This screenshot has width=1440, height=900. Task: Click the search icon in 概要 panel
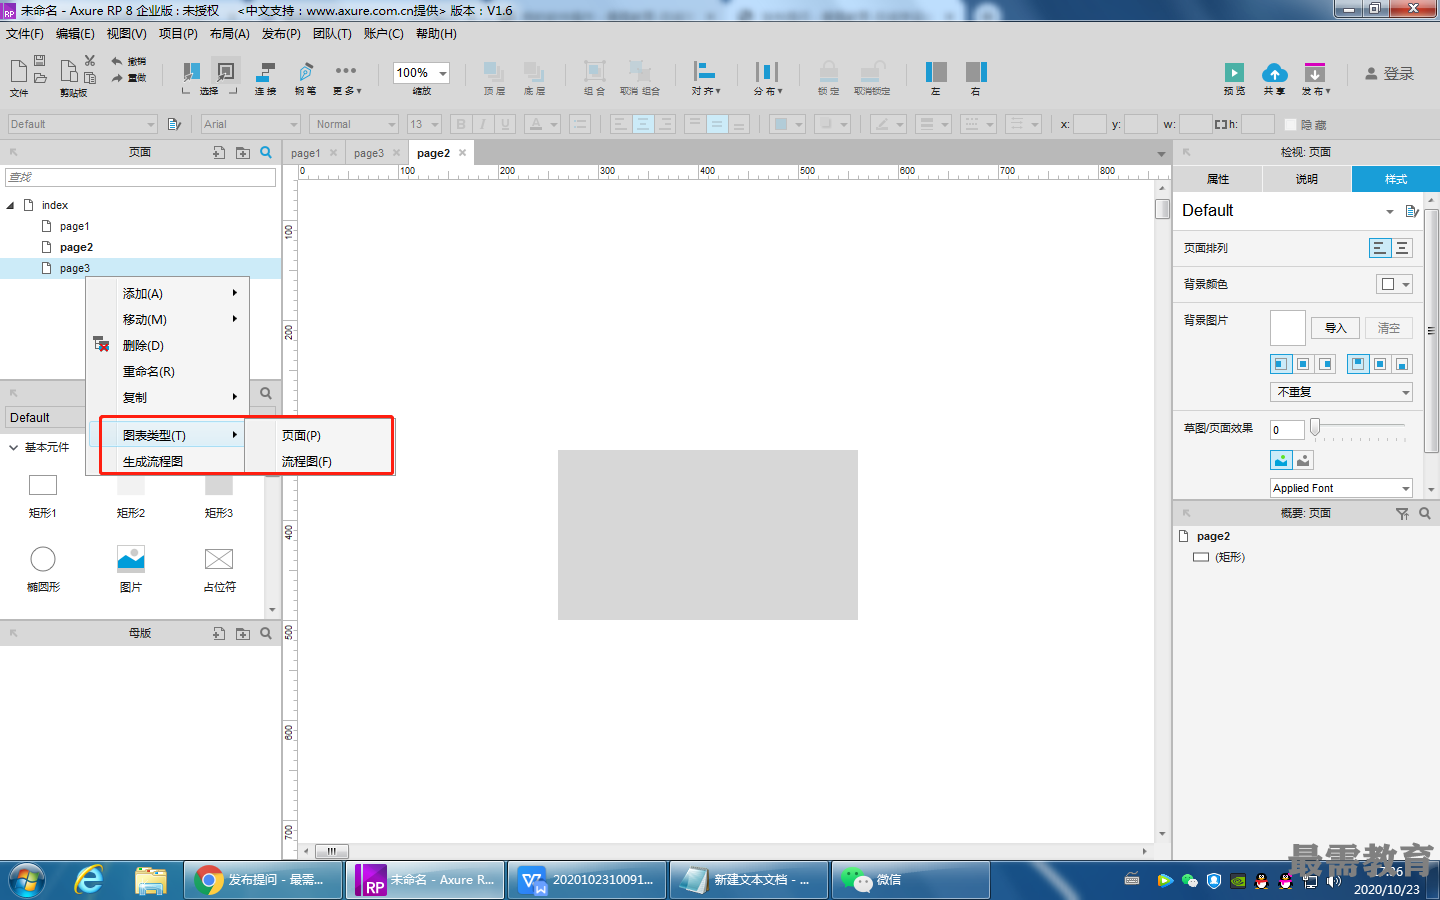pos(1425,513)
